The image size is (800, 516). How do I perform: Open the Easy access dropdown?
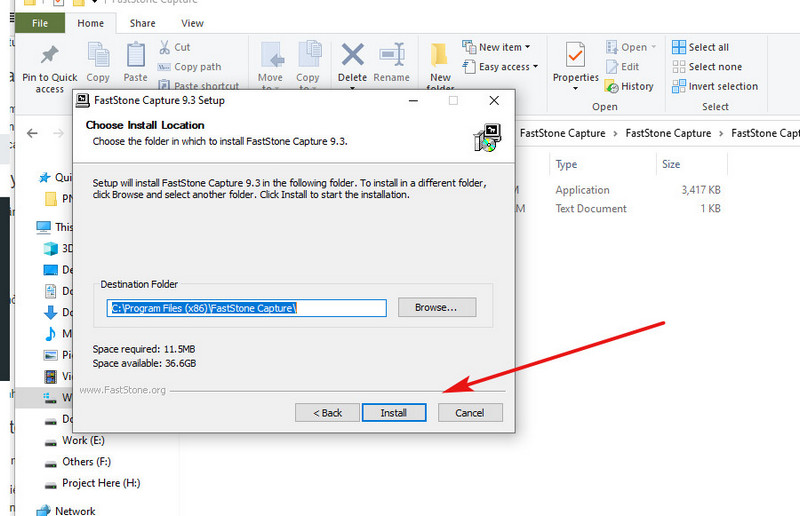click(x=500, y=67)
